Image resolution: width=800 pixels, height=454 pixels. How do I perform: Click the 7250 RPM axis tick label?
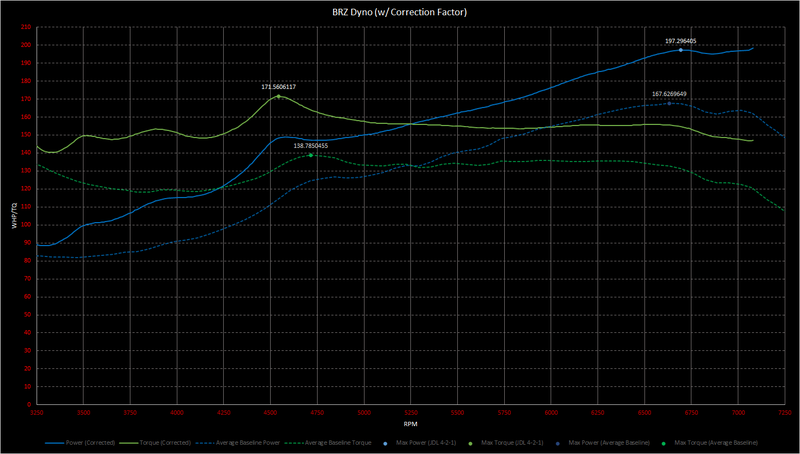[785, 412]
